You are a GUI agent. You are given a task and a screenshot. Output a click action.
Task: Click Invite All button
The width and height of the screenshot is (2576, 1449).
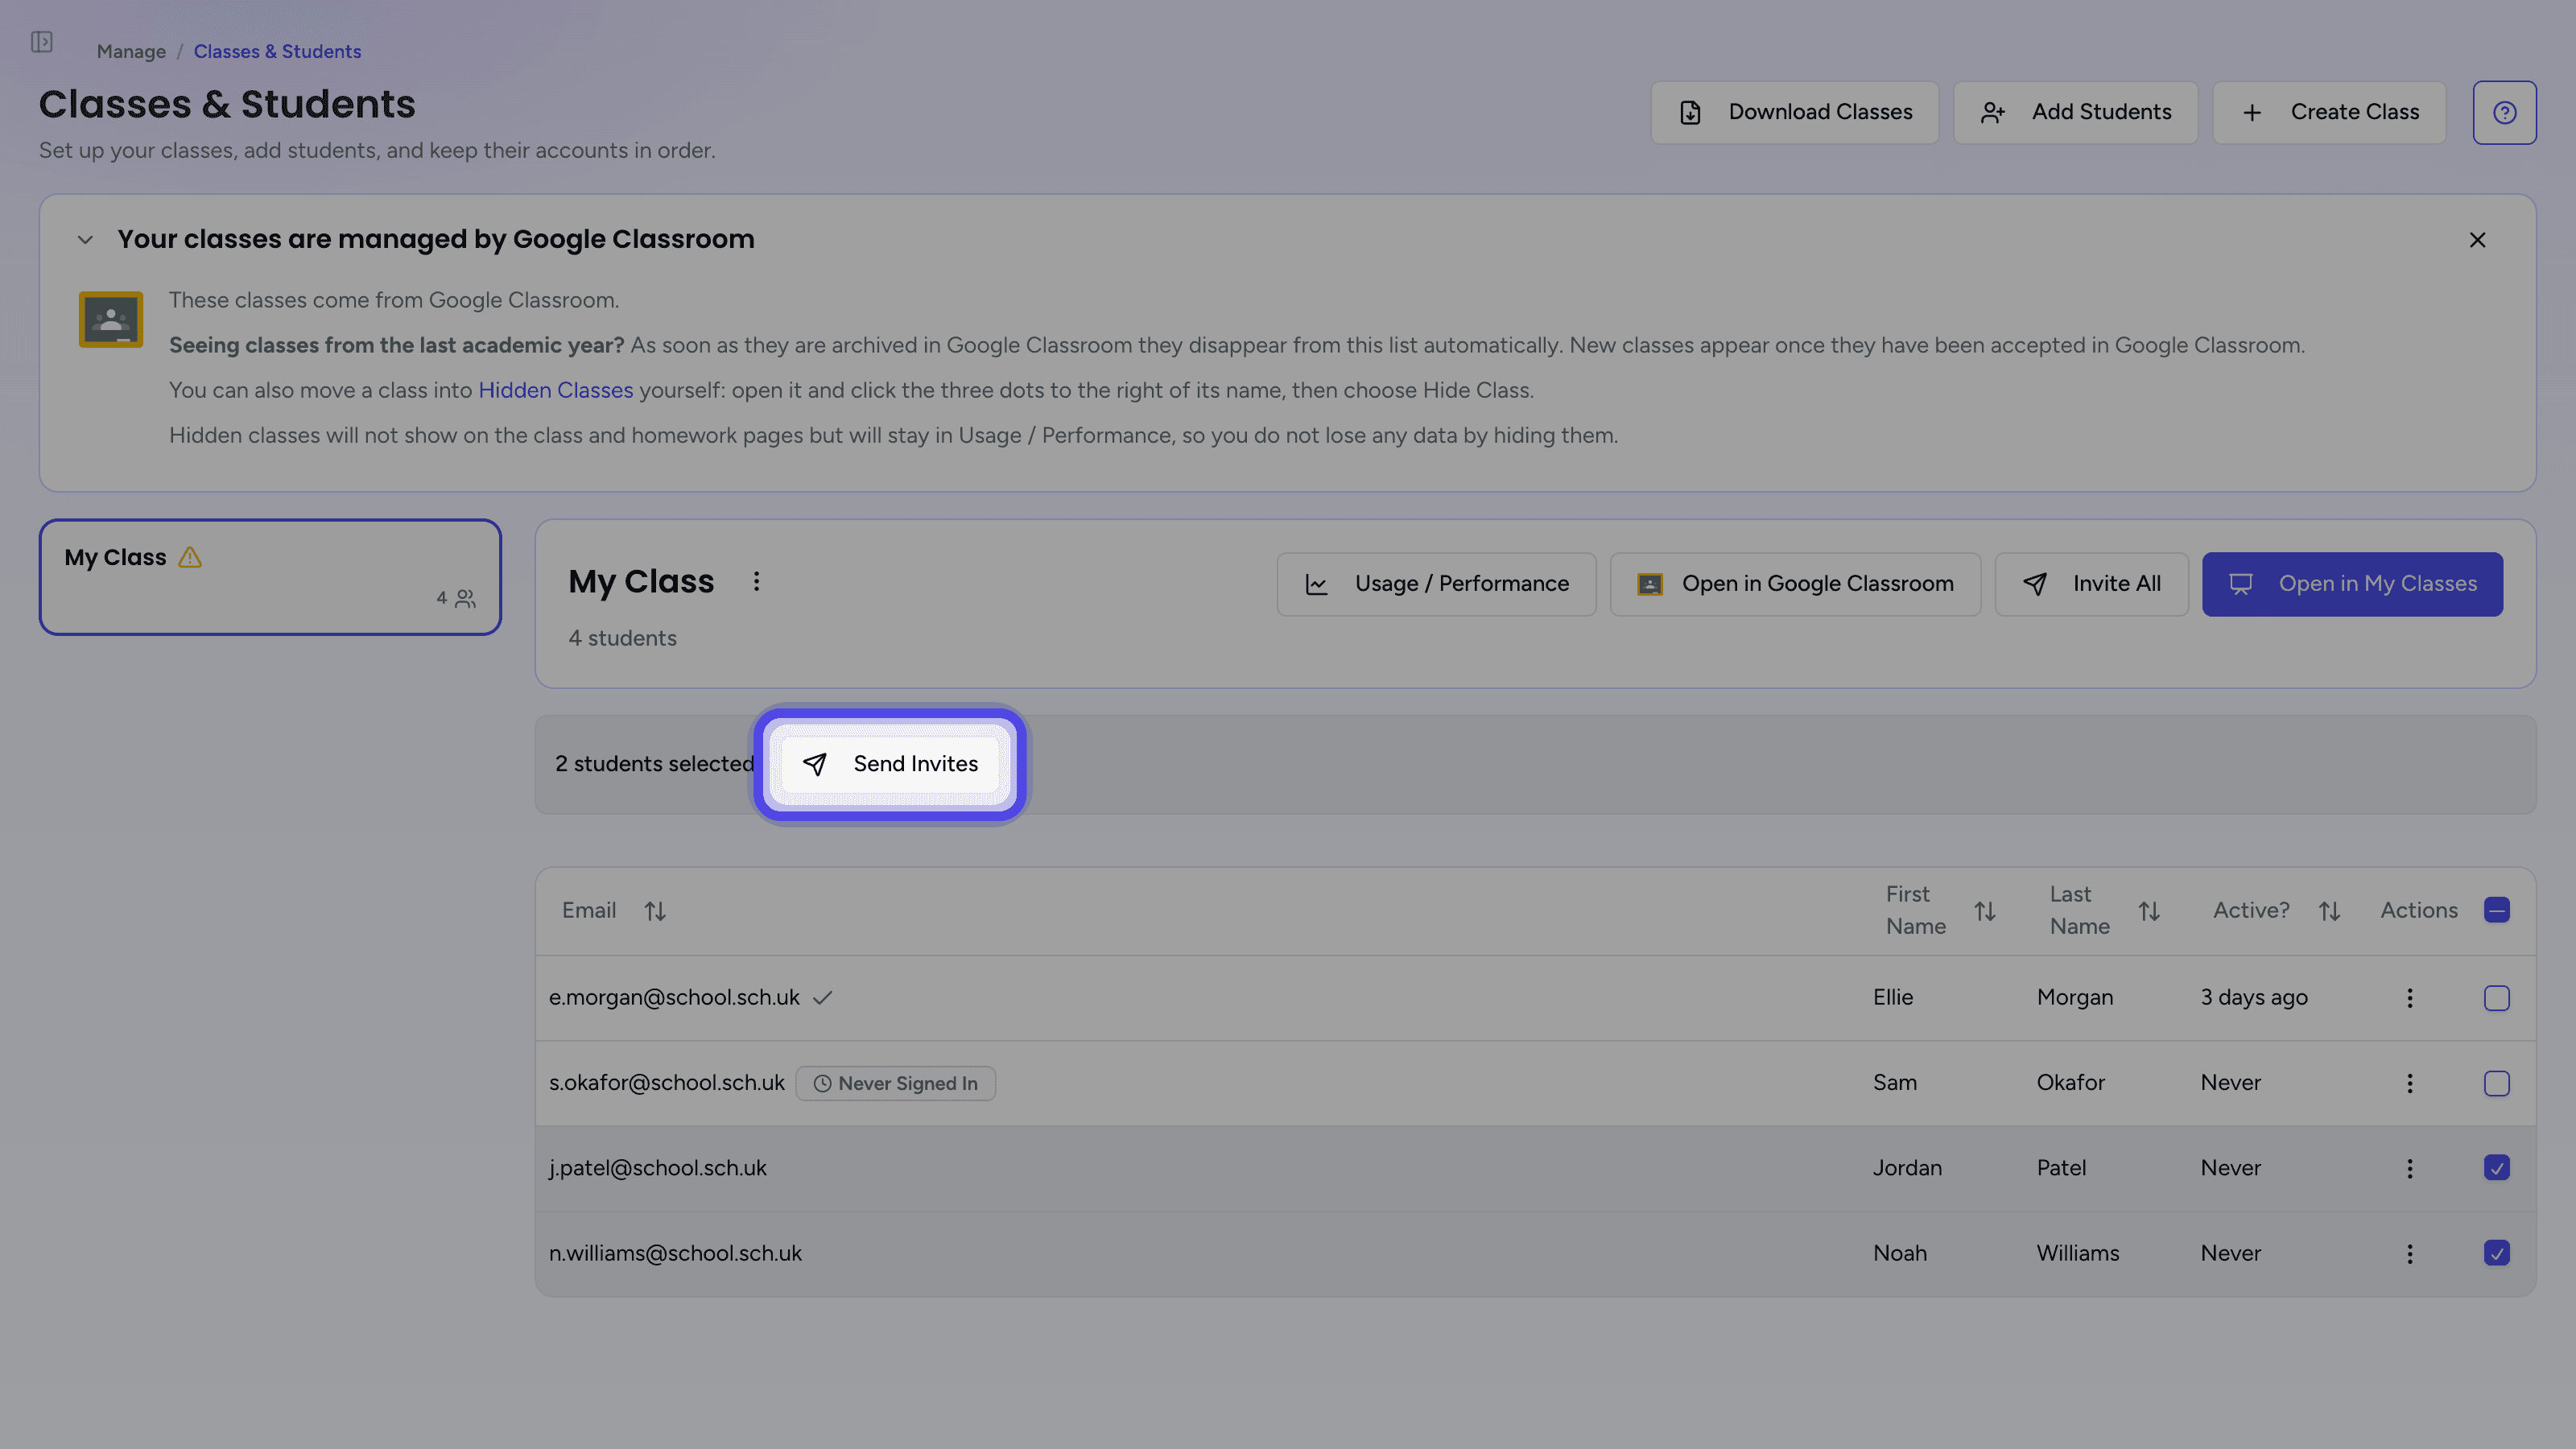click(2091, 584)
